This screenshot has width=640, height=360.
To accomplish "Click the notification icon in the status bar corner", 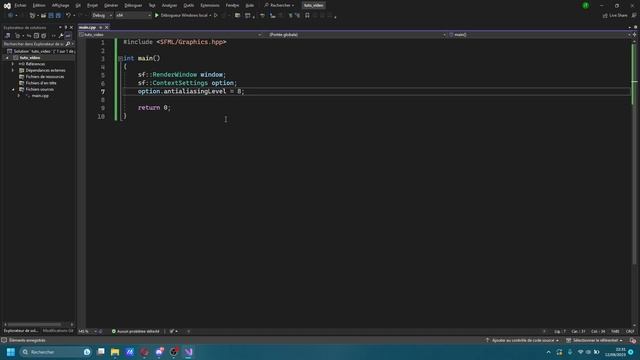I will (x=633, y=340).
